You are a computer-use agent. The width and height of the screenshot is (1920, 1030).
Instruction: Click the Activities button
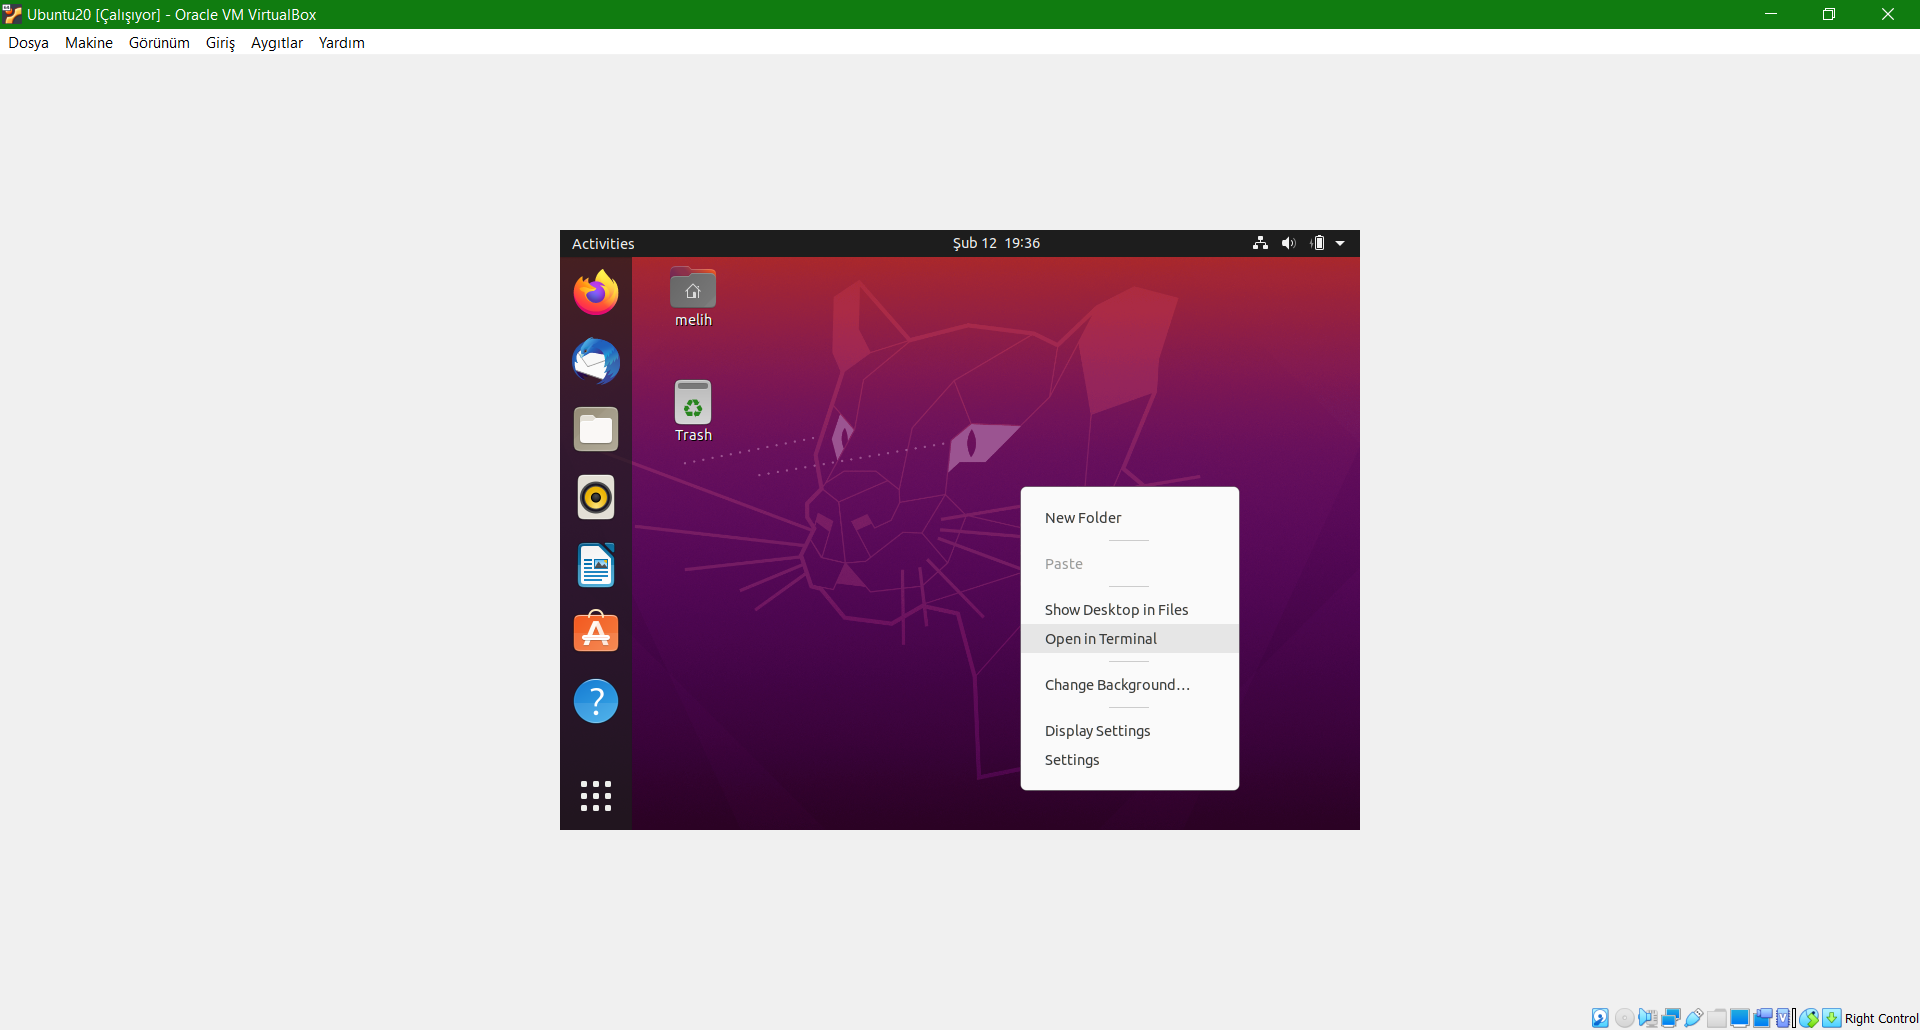coord(603,243)
